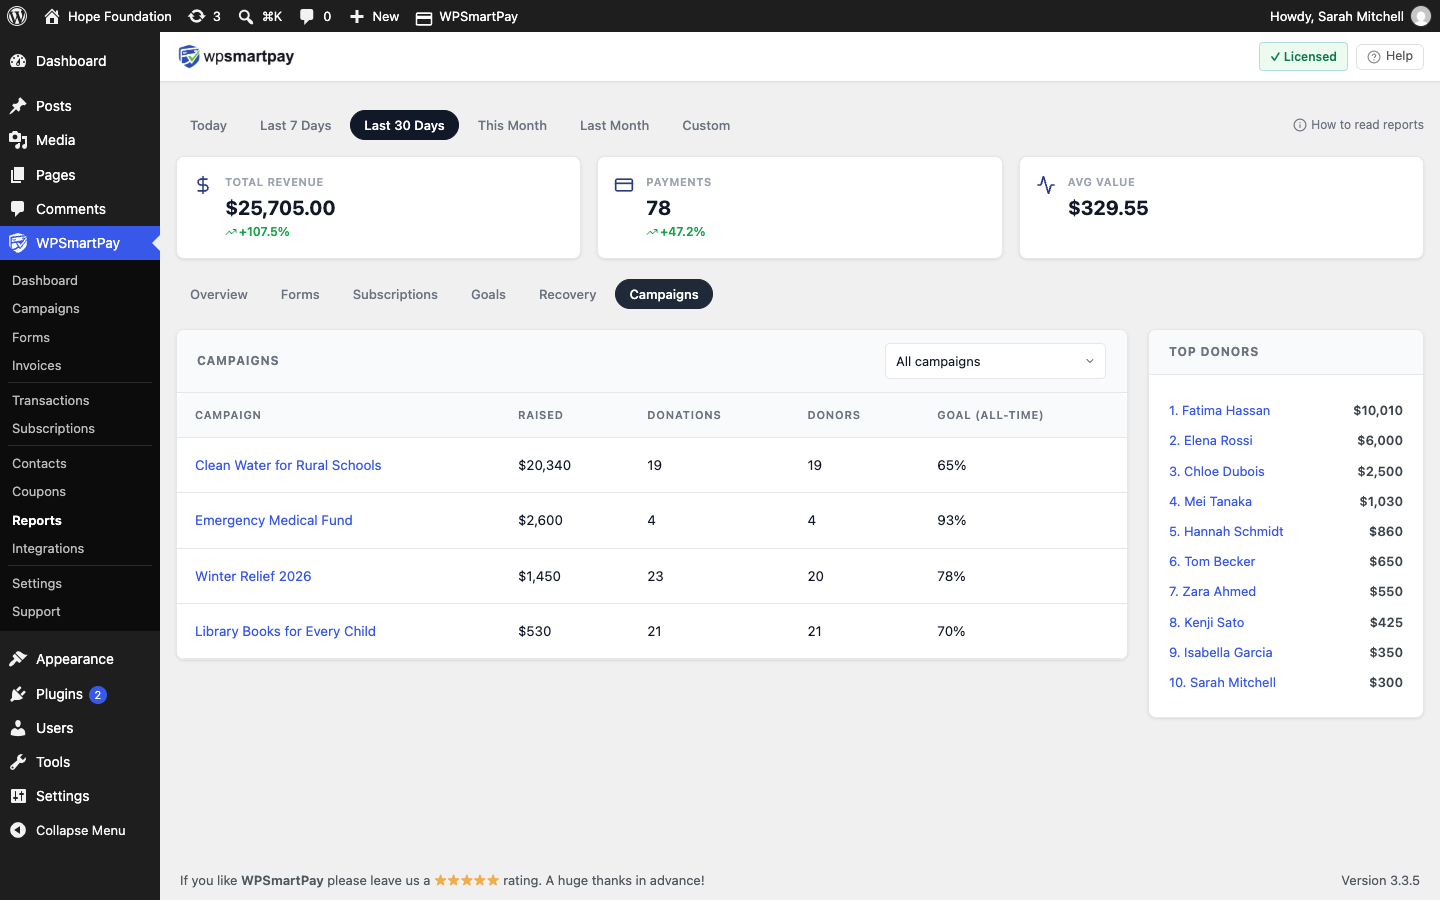Click the five-star rating link in footer

(466, 880)
